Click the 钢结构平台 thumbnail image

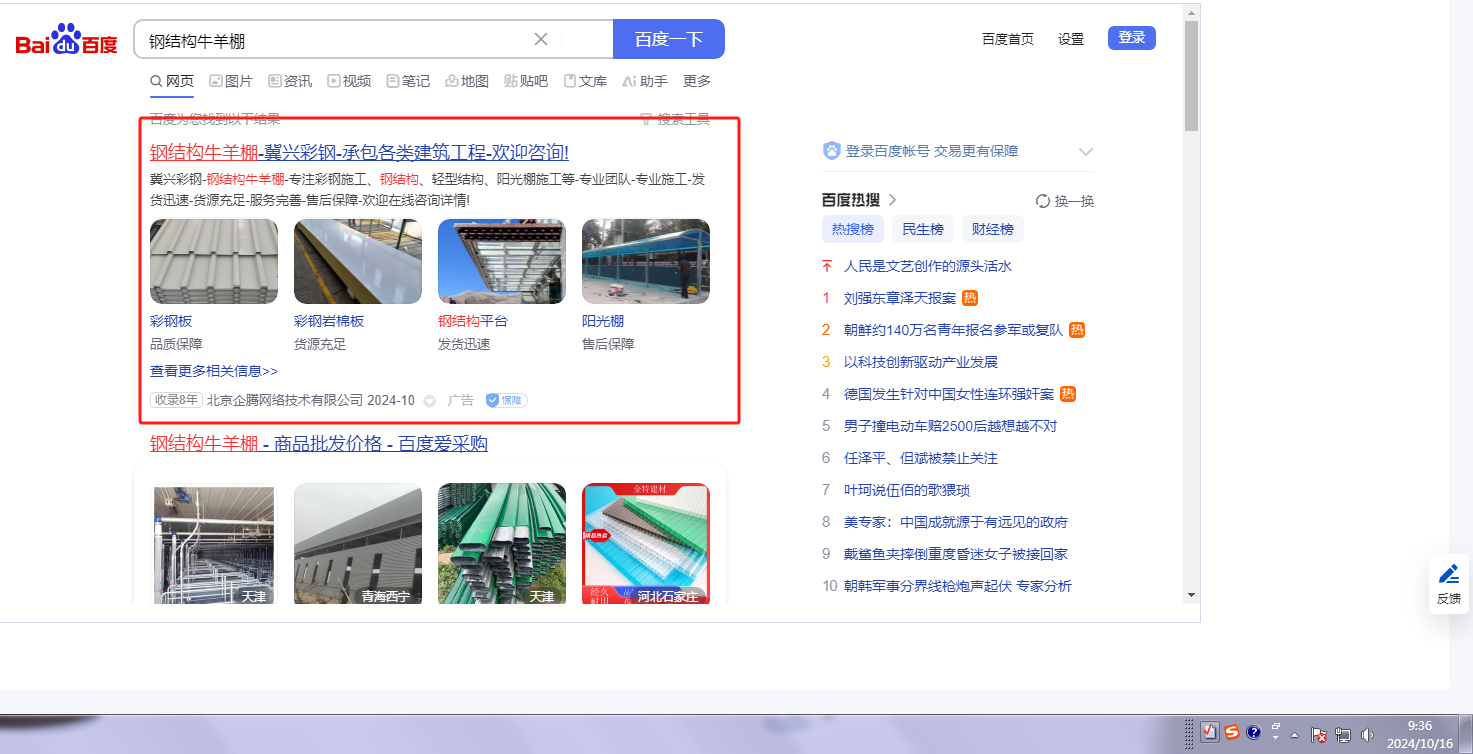point(502,261)
